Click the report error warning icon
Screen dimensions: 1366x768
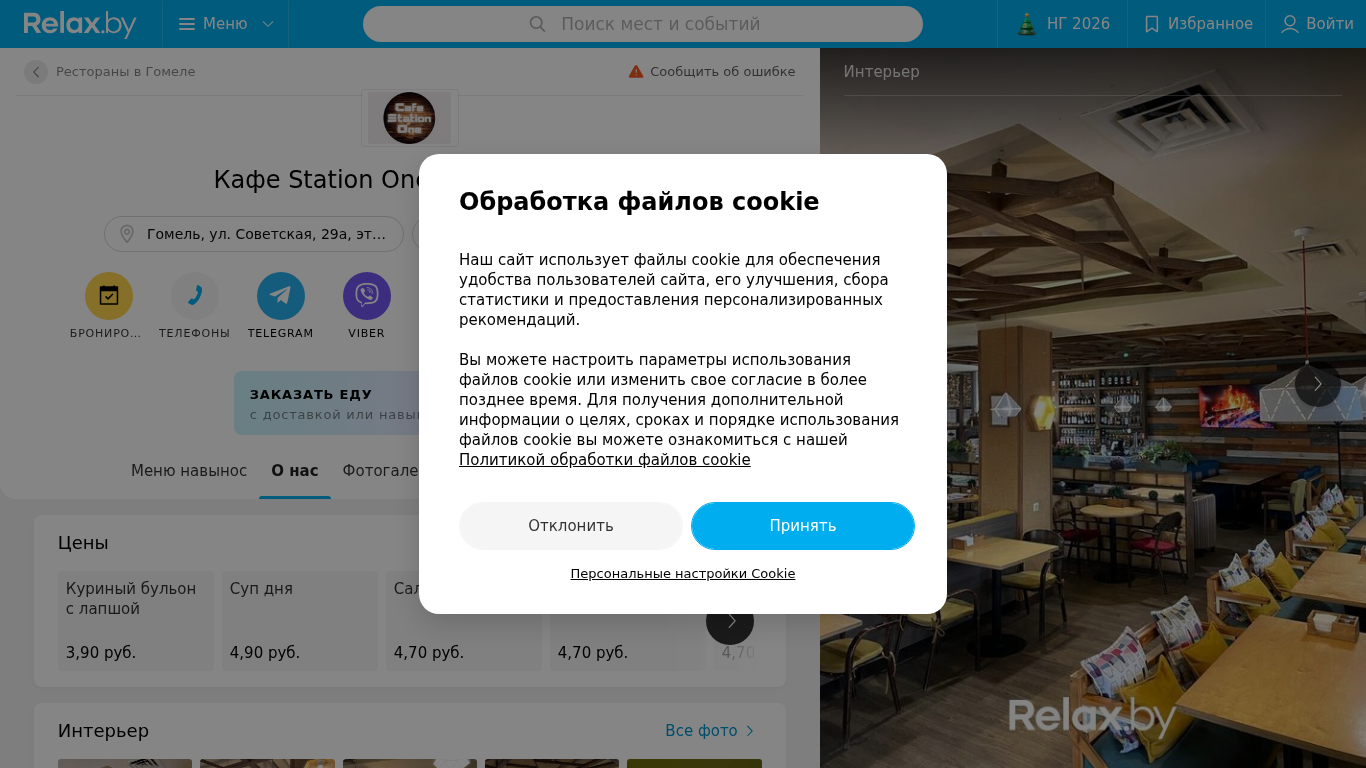coord(636,71)
